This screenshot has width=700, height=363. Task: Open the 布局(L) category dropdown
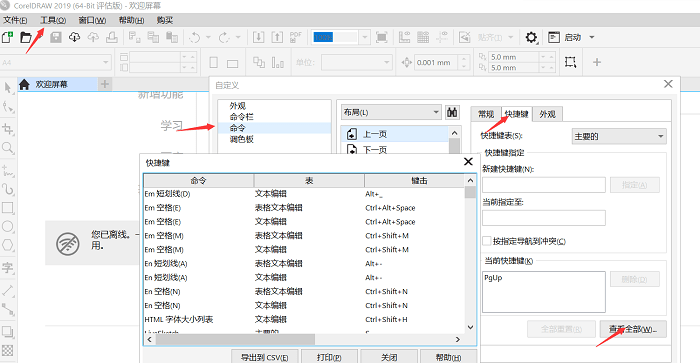(392, 113)
